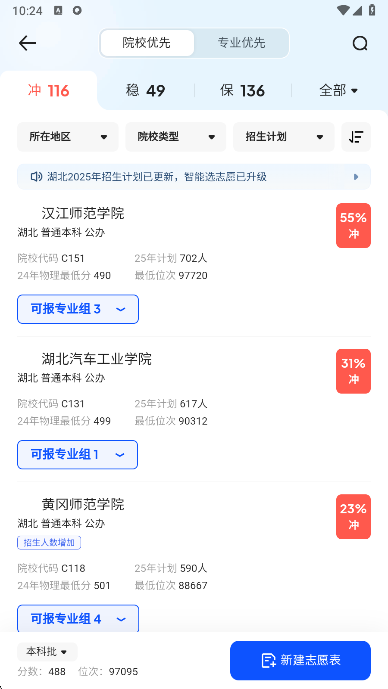388x689 pixels.
Task: Expand 可报专业组 3 for 汉江师范学院
Action: coord(78,309)
